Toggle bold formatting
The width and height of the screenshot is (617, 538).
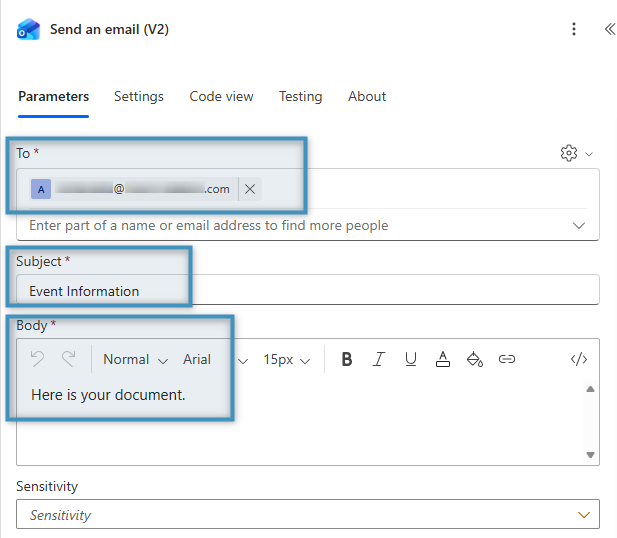point(347,359)
